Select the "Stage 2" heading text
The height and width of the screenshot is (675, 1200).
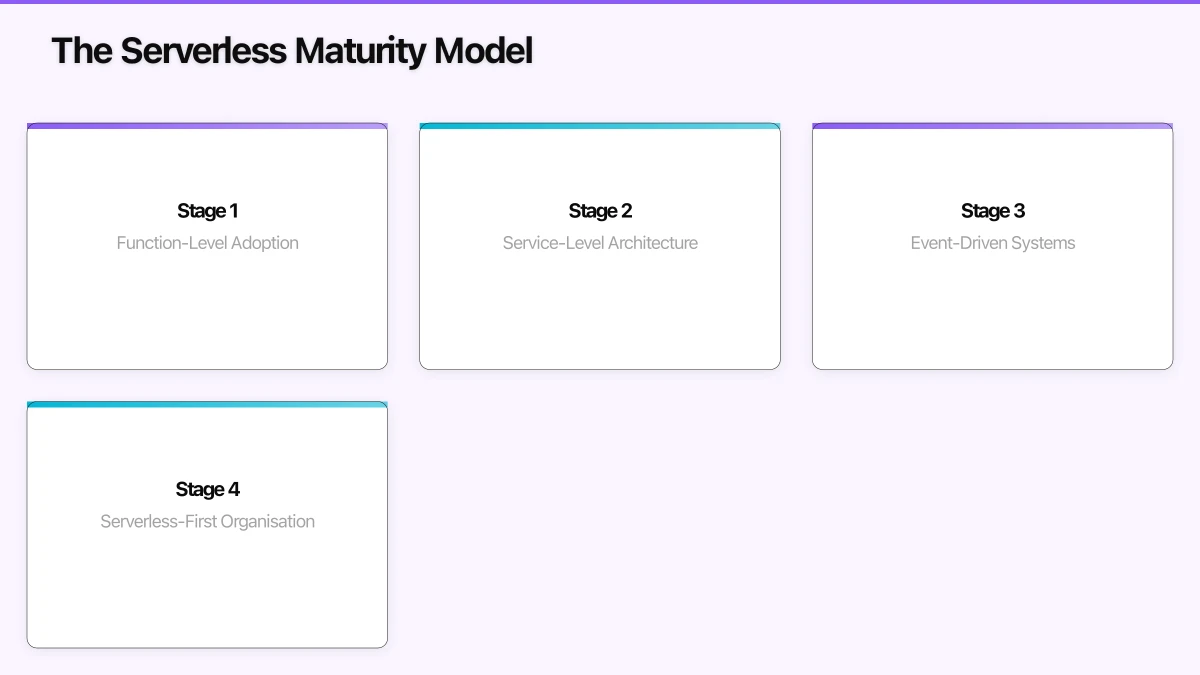(x=600, y=211)
